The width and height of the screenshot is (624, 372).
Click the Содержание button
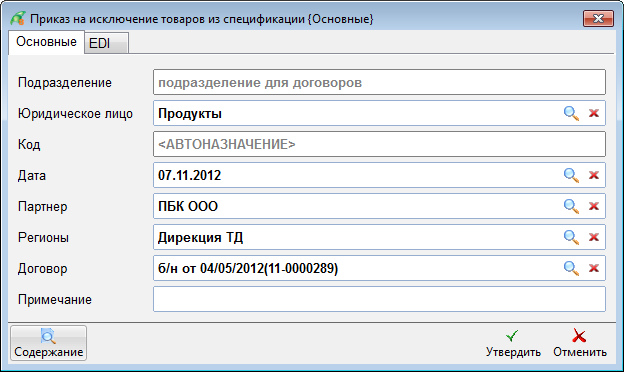pos(49,343)
